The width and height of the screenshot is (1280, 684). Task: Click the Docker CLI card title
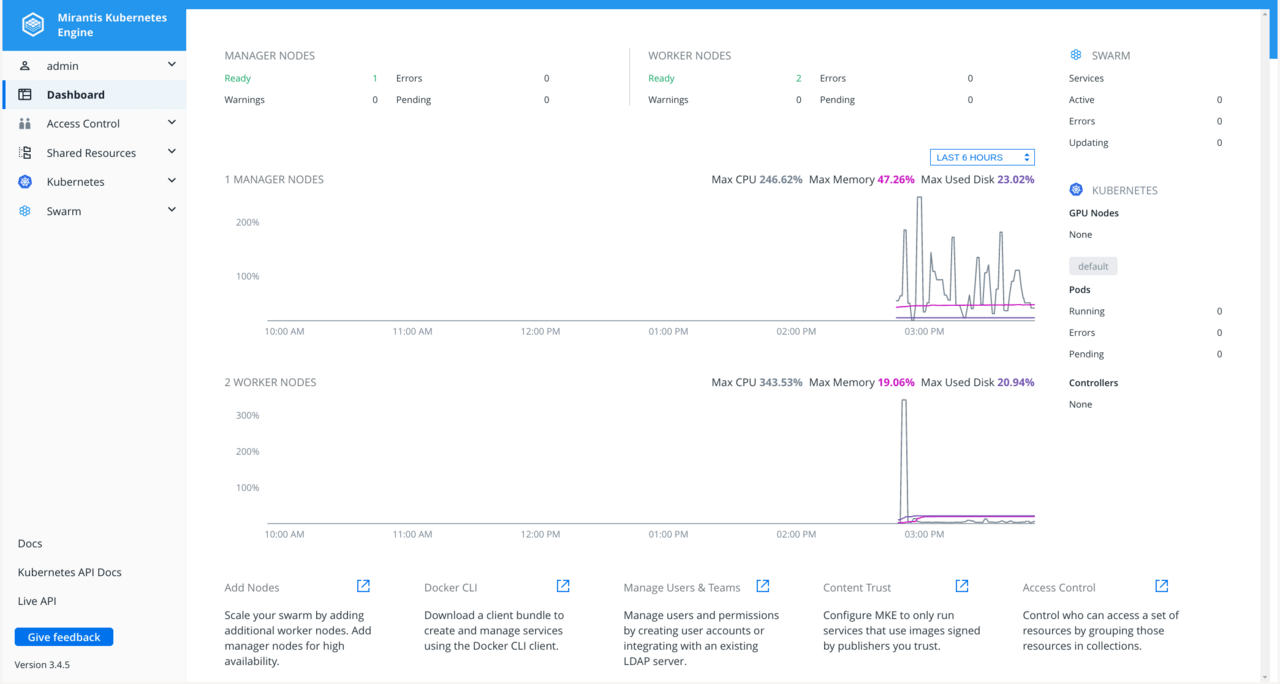pos(450,588)
